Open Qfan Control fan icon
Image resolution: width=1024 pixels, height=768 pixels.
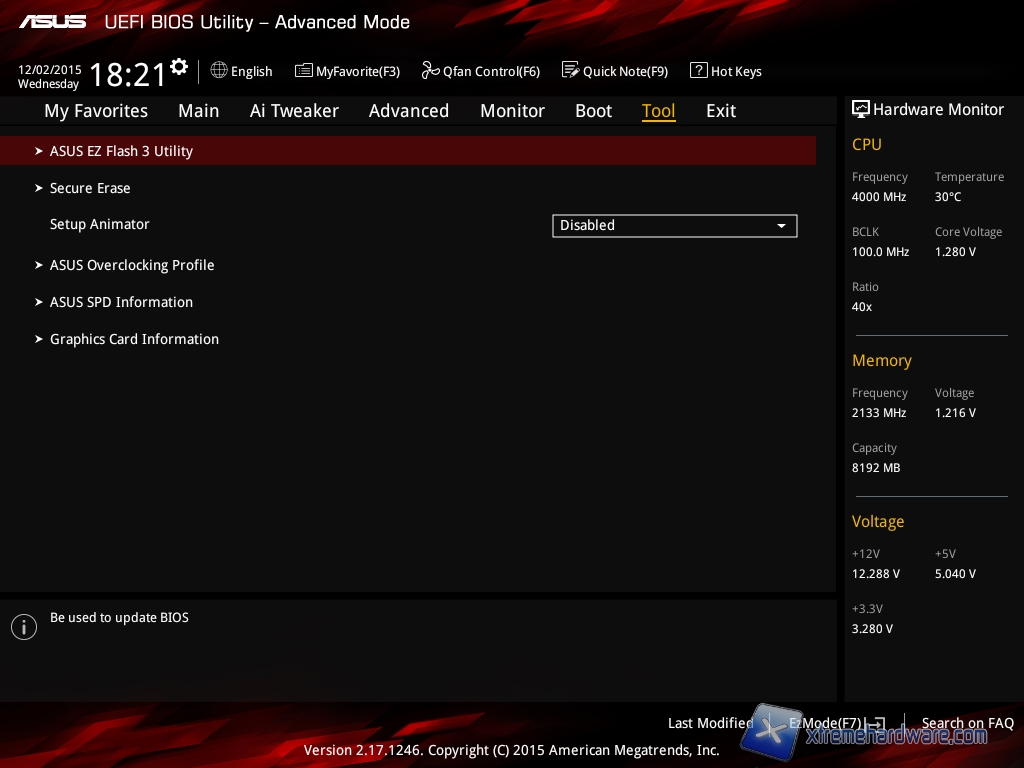tap(430, 71)
